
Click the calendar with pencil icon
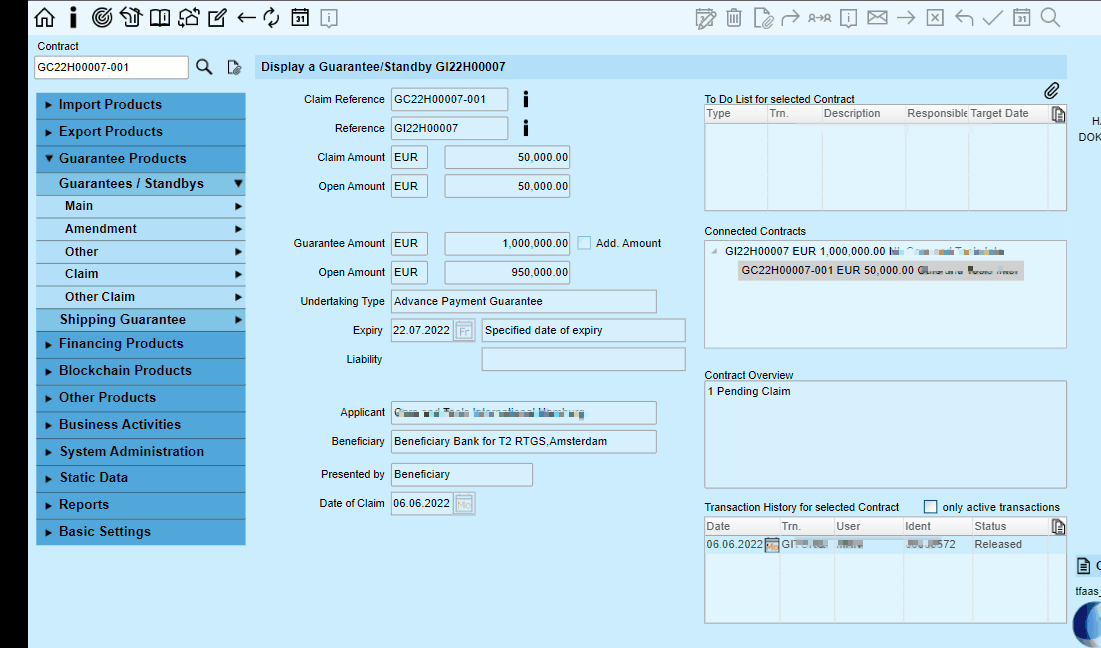(706, 18)
